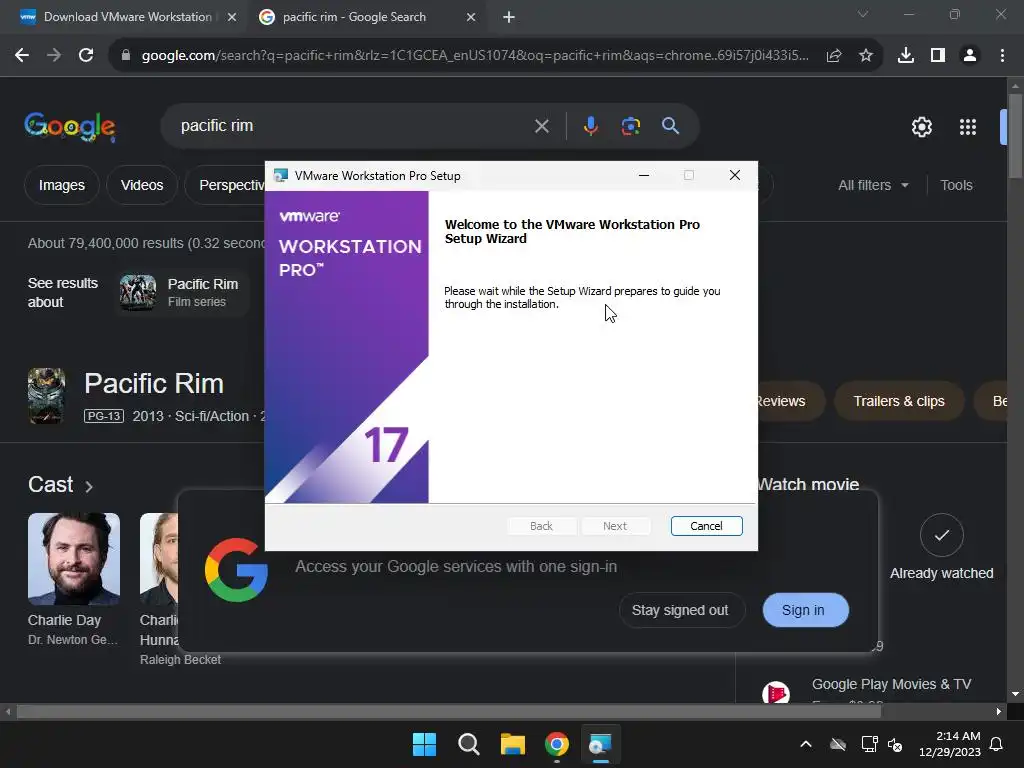Image resolution: width=1024 pixels, height=768 pixels.
Task: Click the Google logo
Action: [70, 126]
